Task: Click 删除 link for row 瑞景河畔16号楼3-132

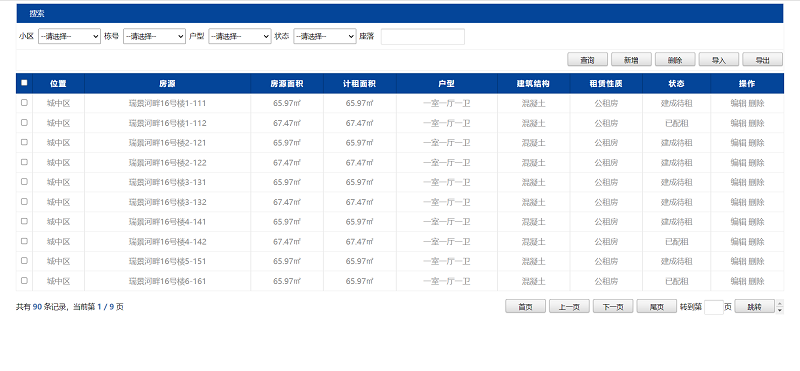Action: click(x=756, y=202)
